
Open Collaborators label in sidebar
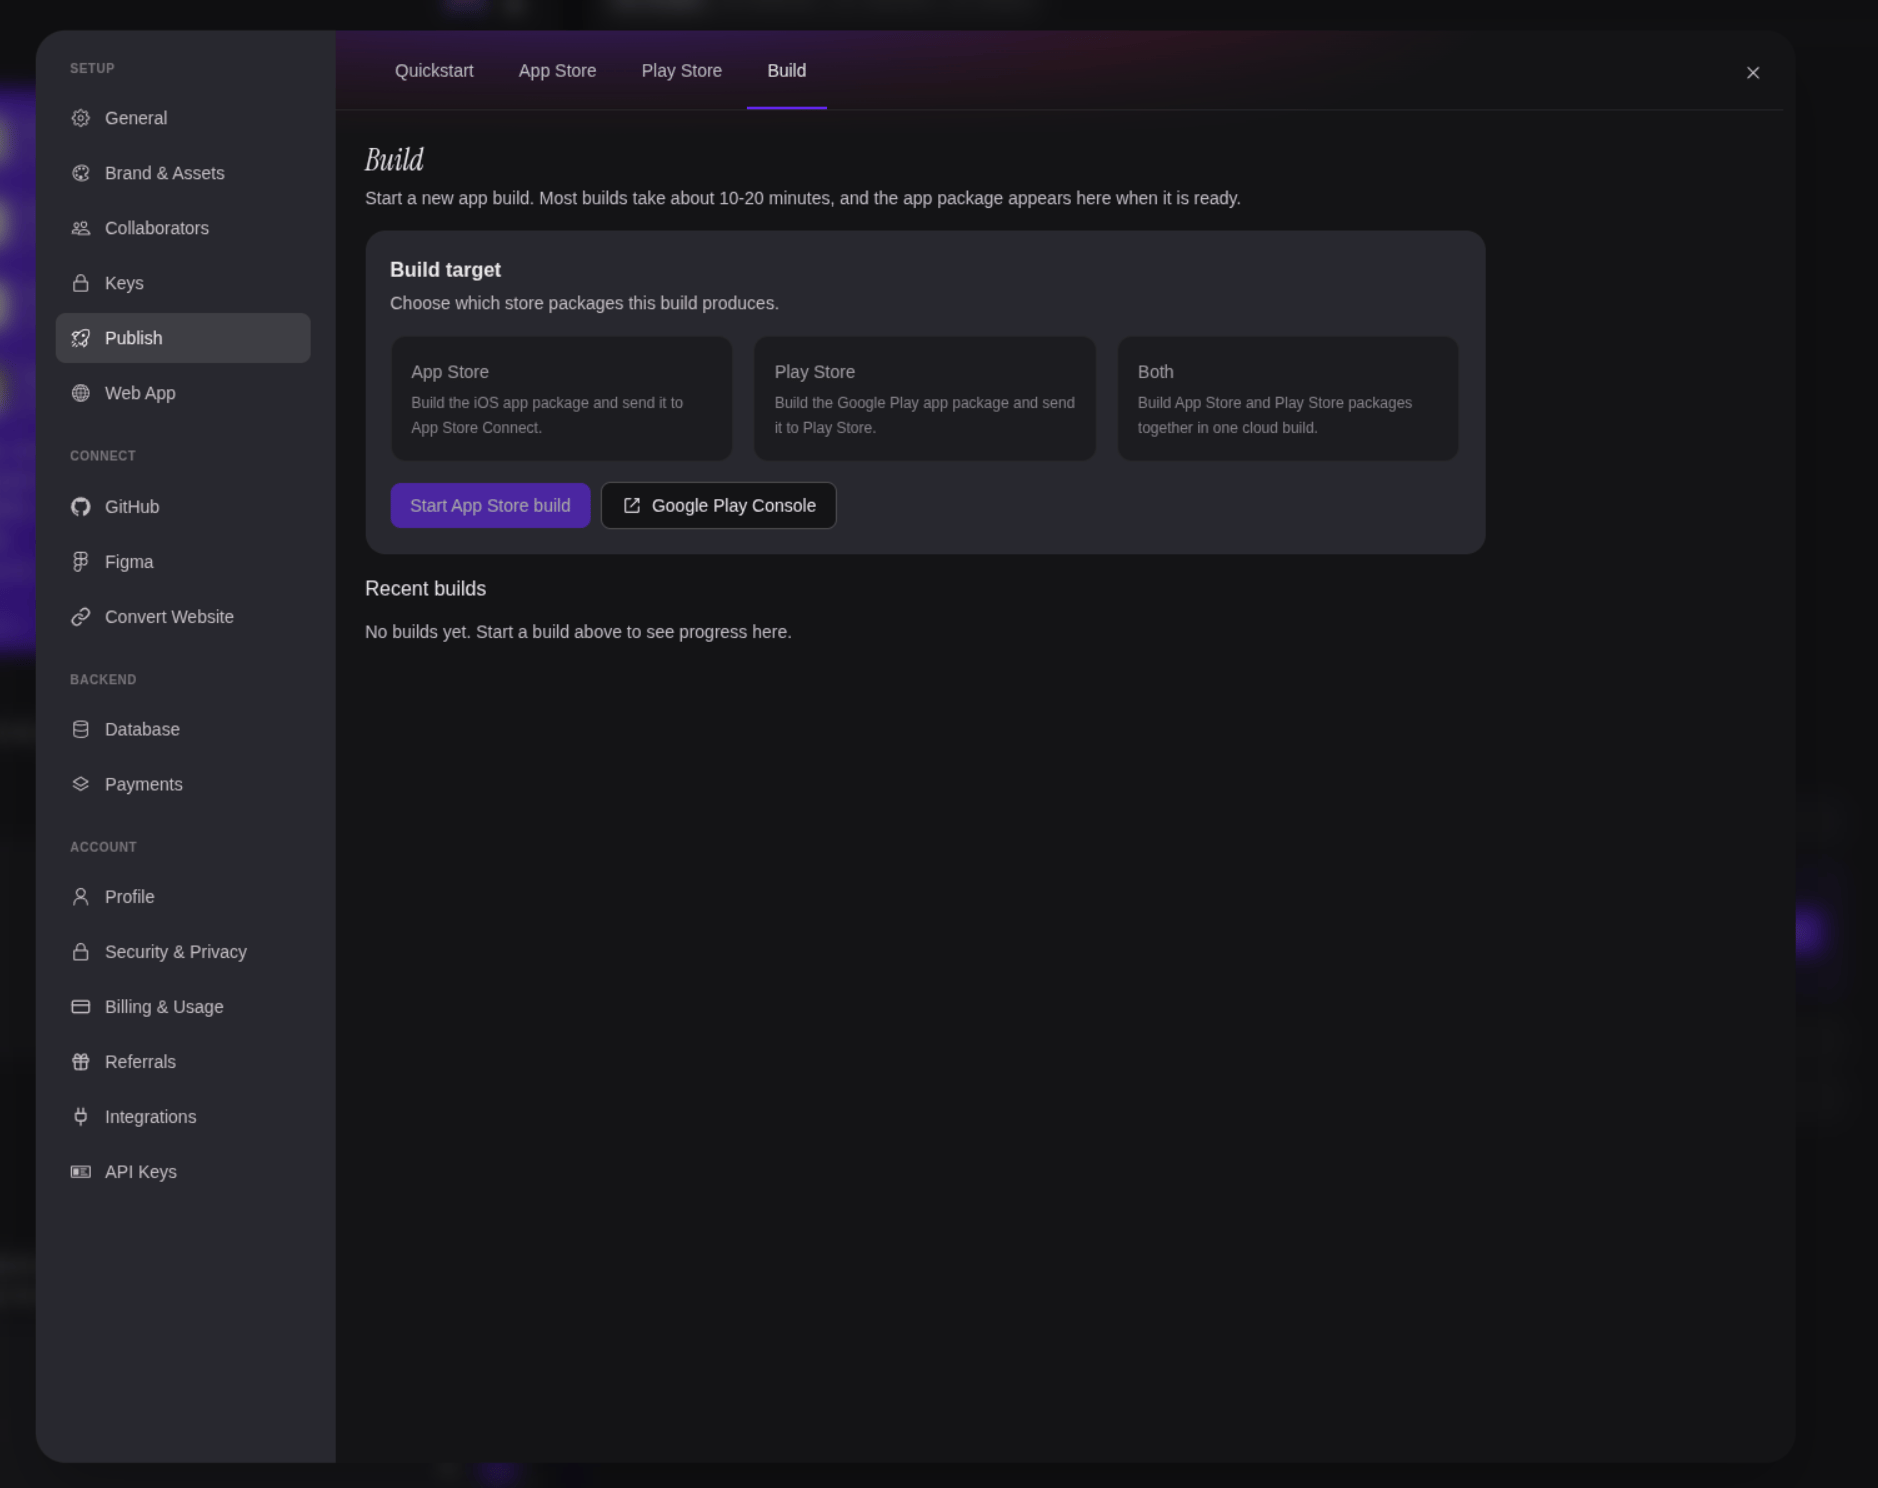click(x=157, y=228)
